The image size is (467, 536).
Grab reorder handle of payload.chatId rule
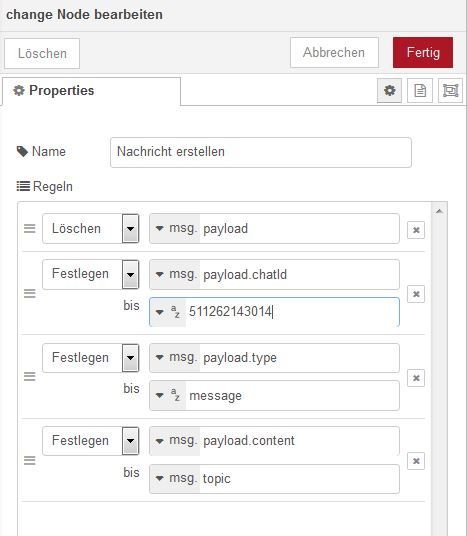click(29, 293)
